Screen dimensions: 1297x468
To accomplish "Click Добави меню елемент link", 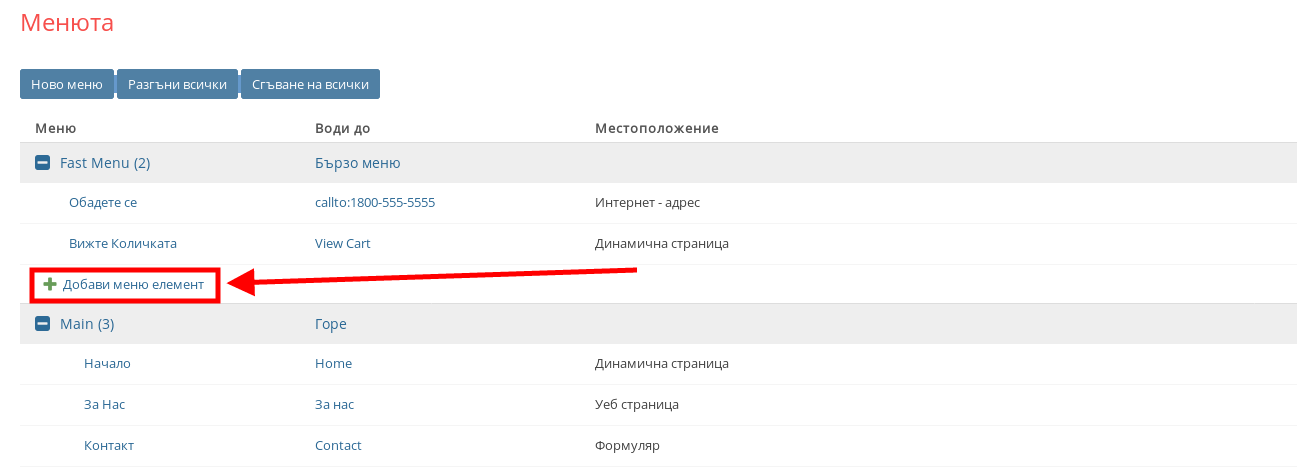I will [133, 285].
